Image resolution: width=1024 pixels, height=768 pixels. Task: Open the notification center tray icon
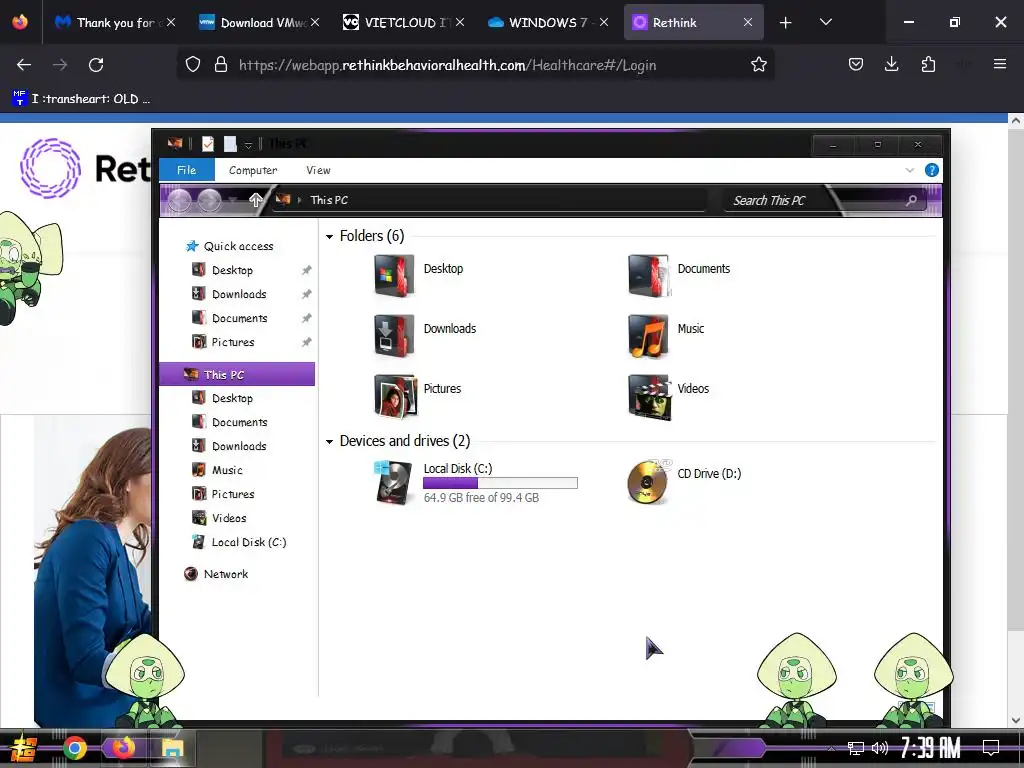(x=991, y=748)
